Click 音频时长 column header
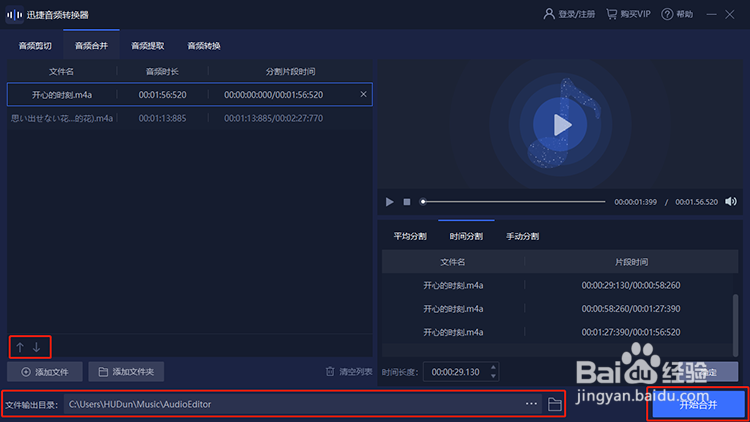Viewport: 750px width, 422px height. pyautogui.click(x=162, y=72)
